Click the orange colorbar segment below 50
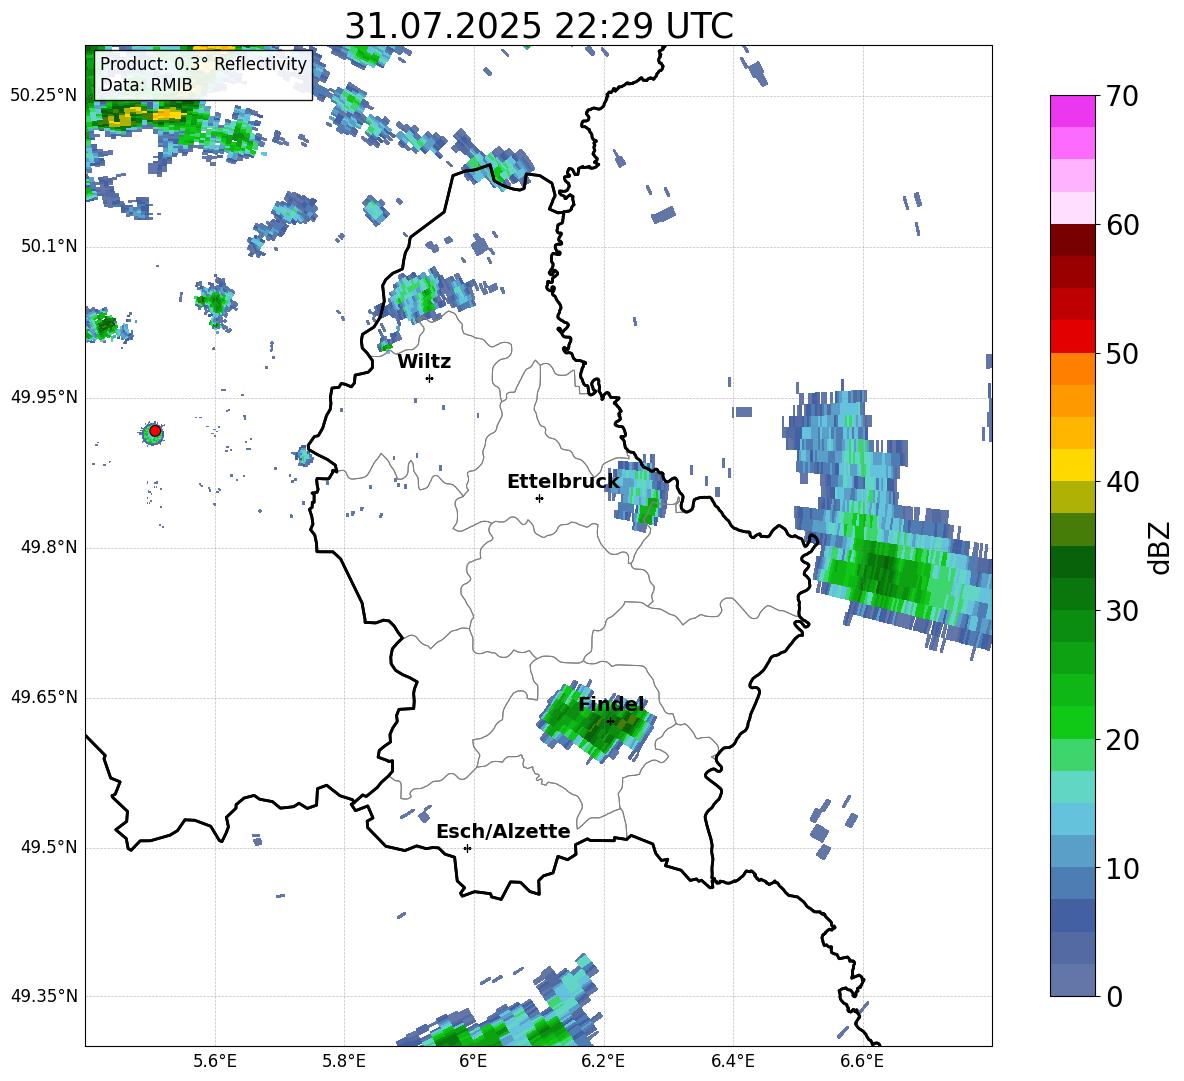The height and width of the screenshot is (1081, 1184). pos(1072,369)
